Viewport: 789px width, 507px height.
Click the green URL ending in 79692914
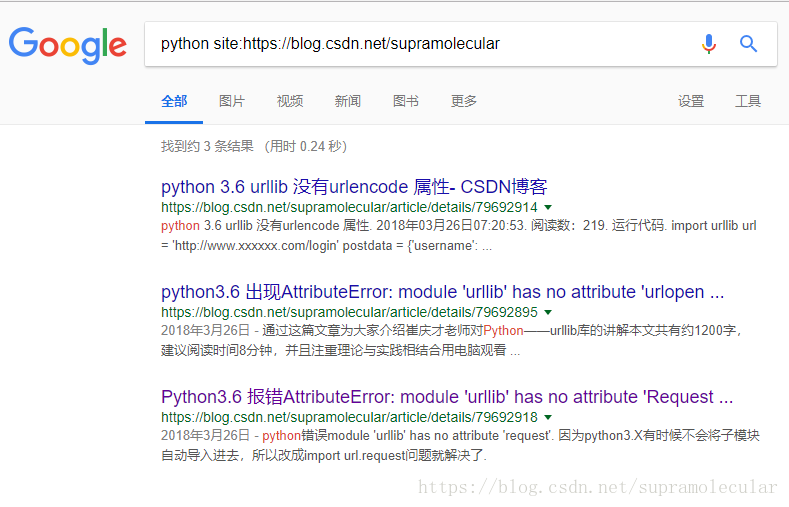(x=349, y=207)
